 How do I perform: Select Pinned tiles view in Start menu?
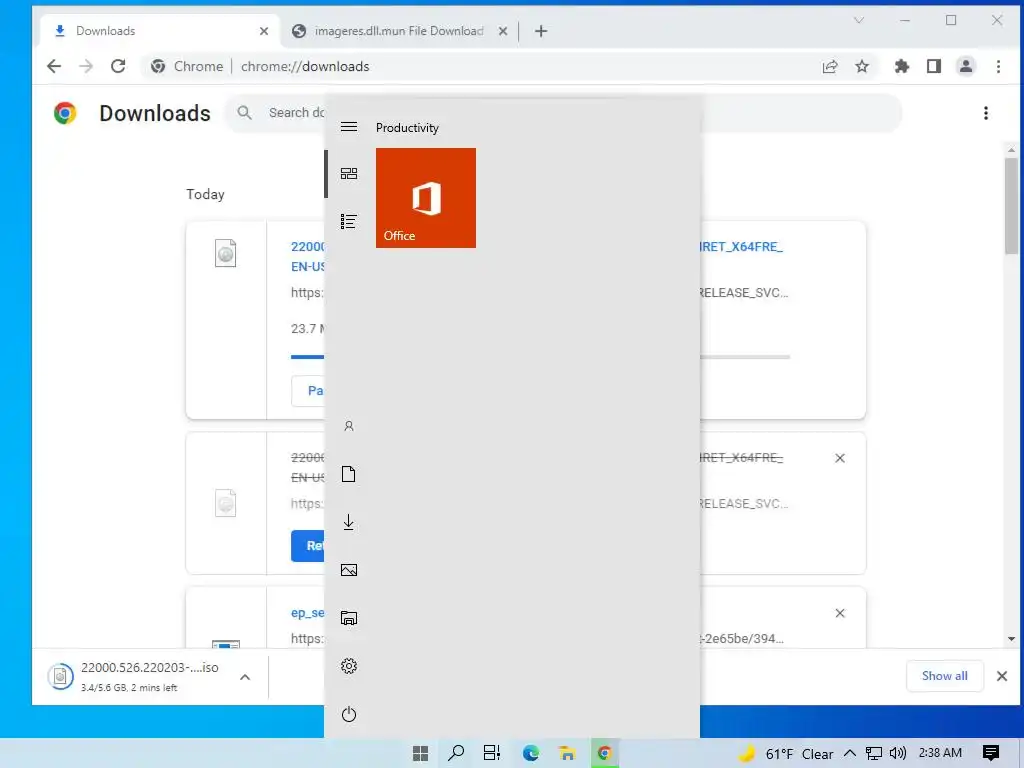coord(349,174)
